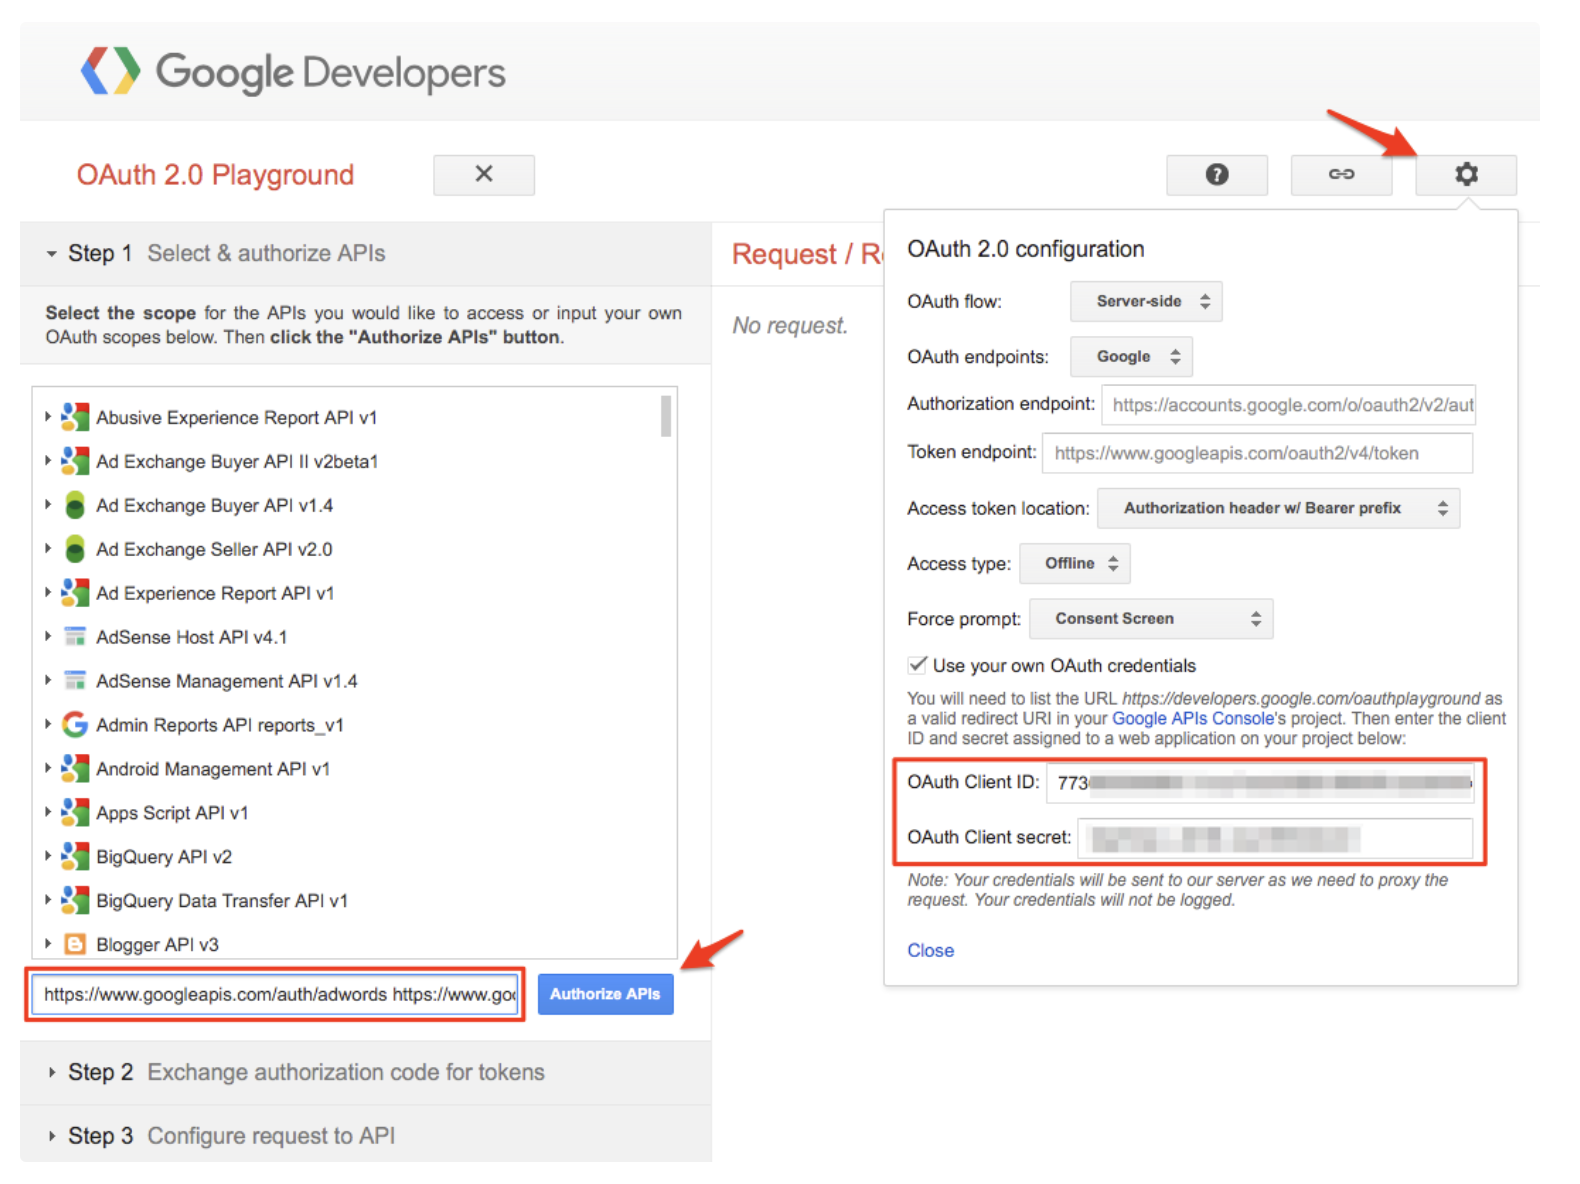Open the Access type Offline dropdown

1074,564
